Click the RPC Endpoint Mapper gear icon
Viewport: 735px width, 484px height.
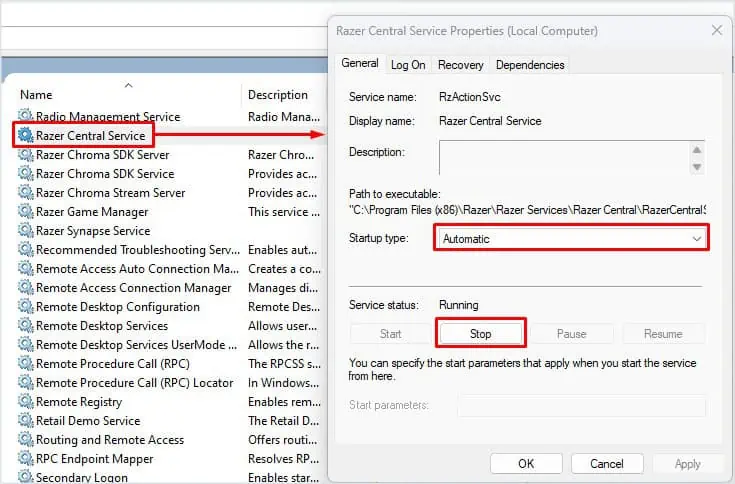[26, 459]
